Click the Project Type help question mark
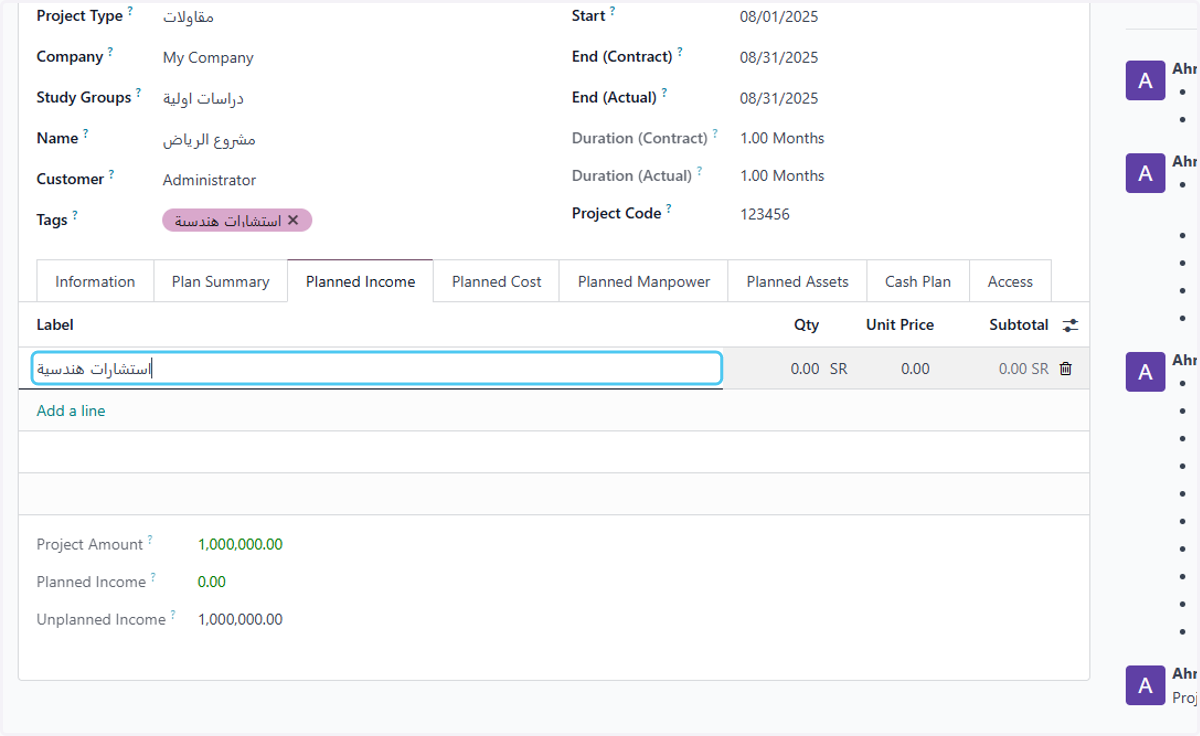1200x736 pixels. point(130,11)
